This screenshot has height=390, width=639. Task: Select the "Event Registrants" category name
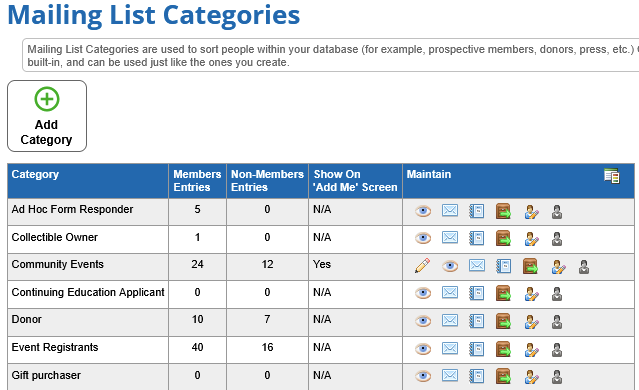click(x=55, y=347)
